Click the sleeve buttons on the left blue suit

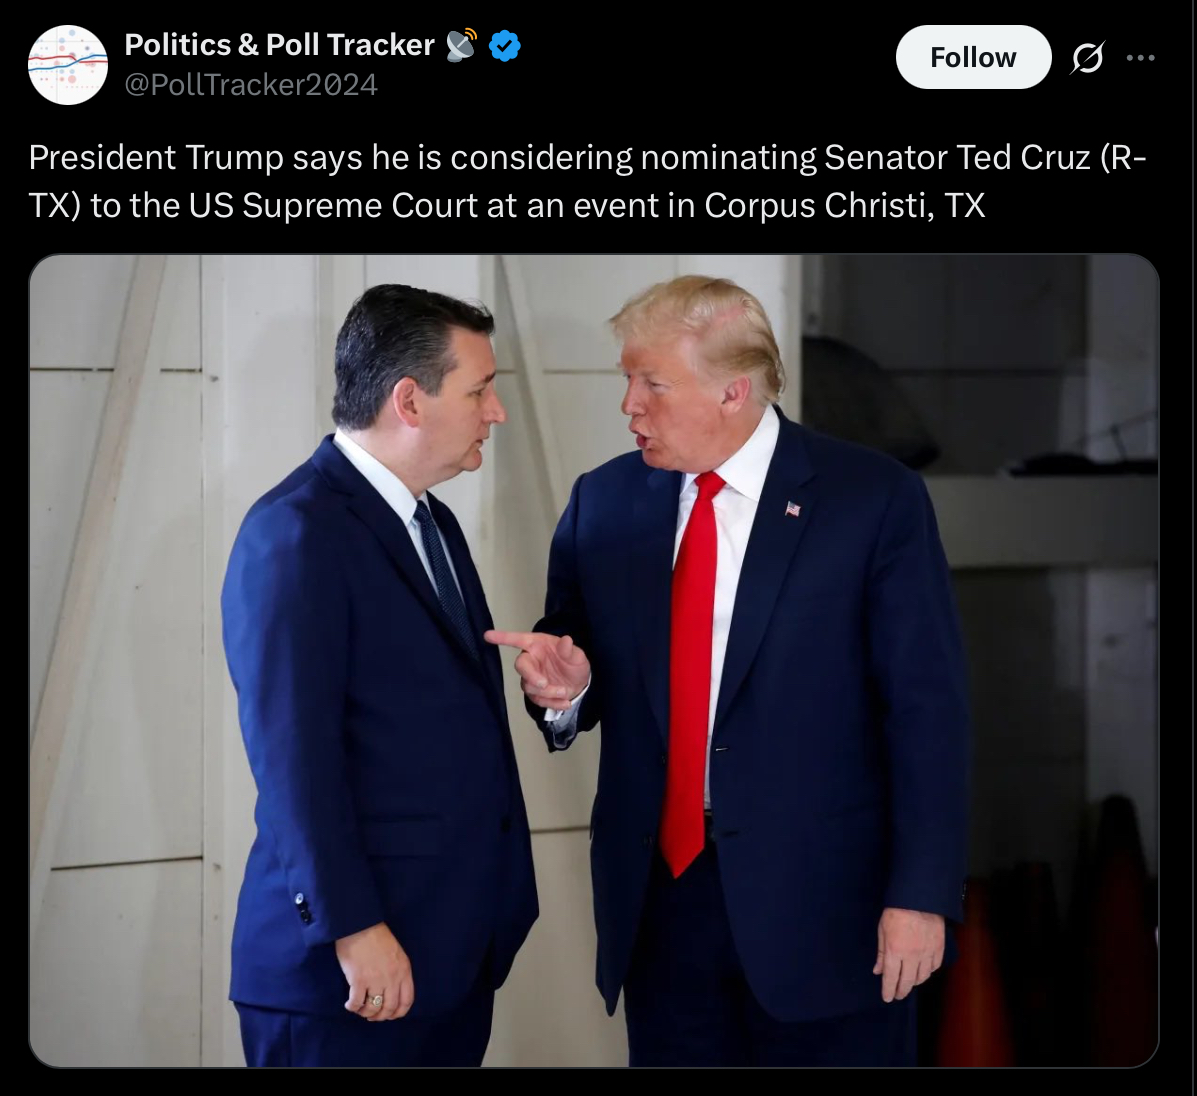(302, 907)
